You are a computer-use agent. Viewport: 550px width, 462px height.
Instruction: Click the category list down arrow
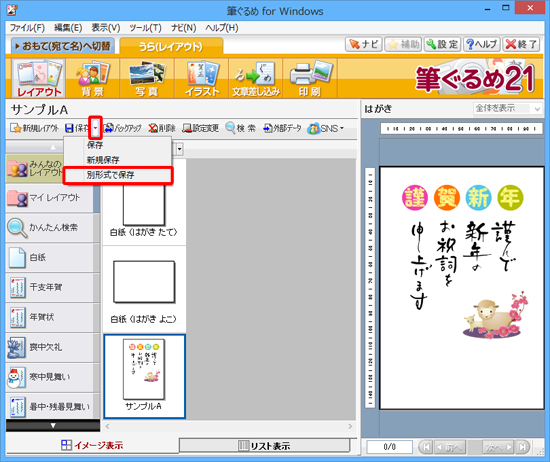pyautogui.click(x=53, y=426)
